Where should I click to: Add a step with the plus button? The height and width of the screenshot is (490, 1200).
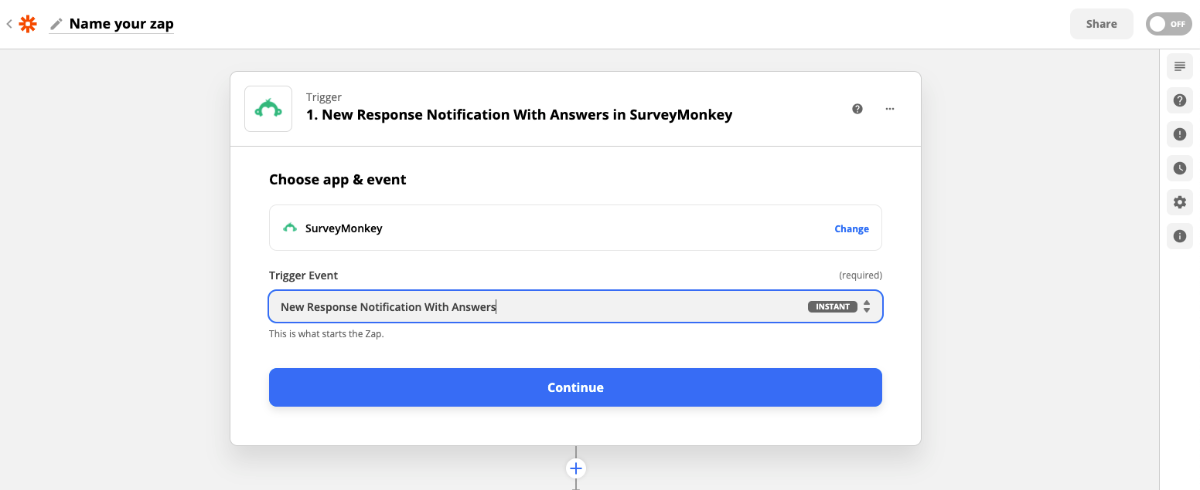[x=576, y=468]
